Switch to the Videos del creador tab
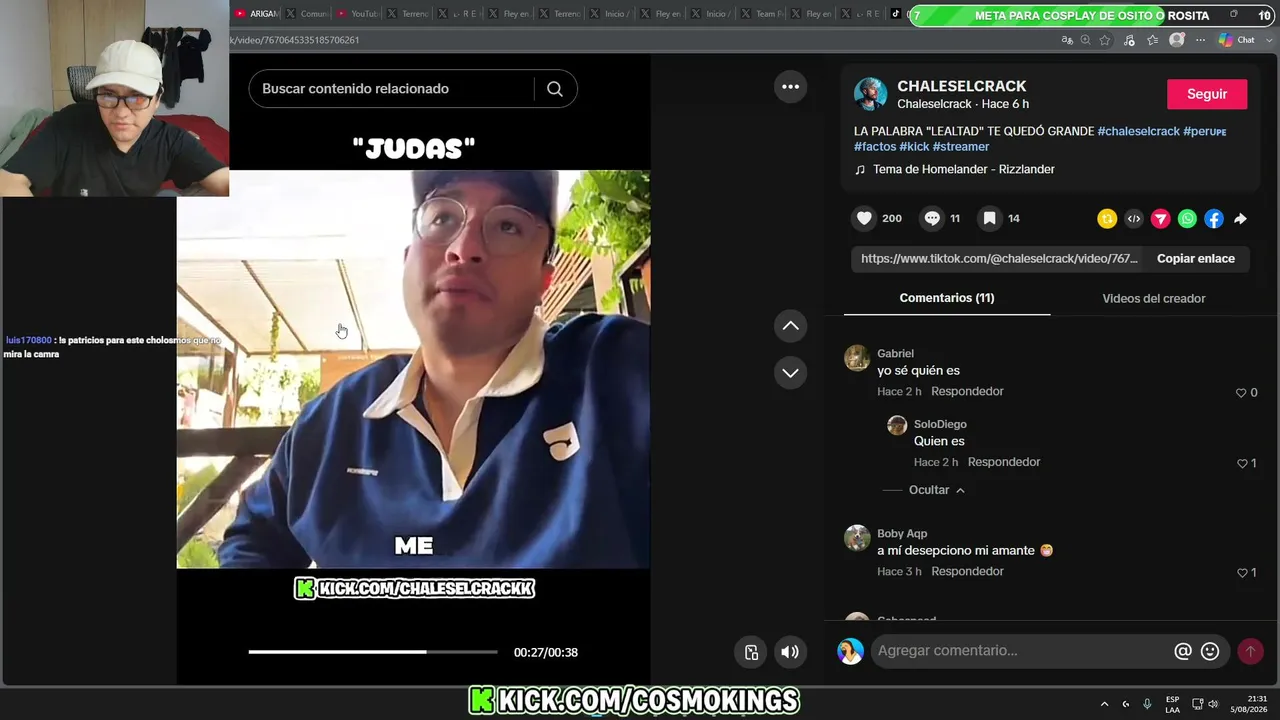Viewport: 1280px width, 720px height. coord(1154,299)
